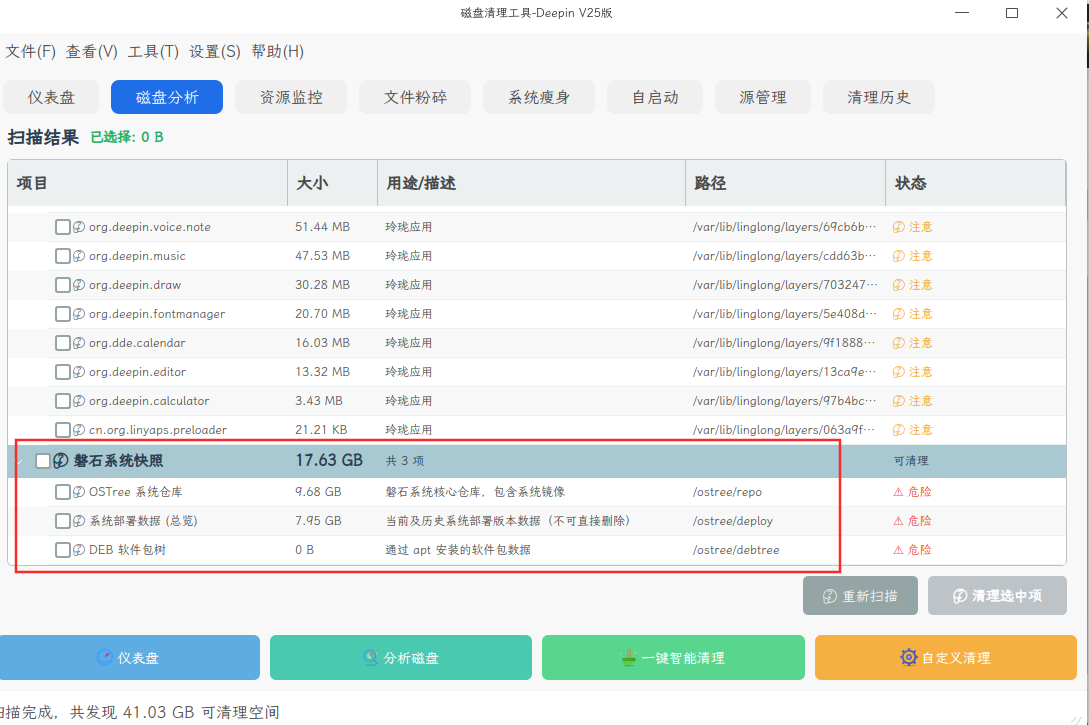Click the 危险 warning icon for DEB 软件包树
The image size is (1089, 725).
coord(898,550)
